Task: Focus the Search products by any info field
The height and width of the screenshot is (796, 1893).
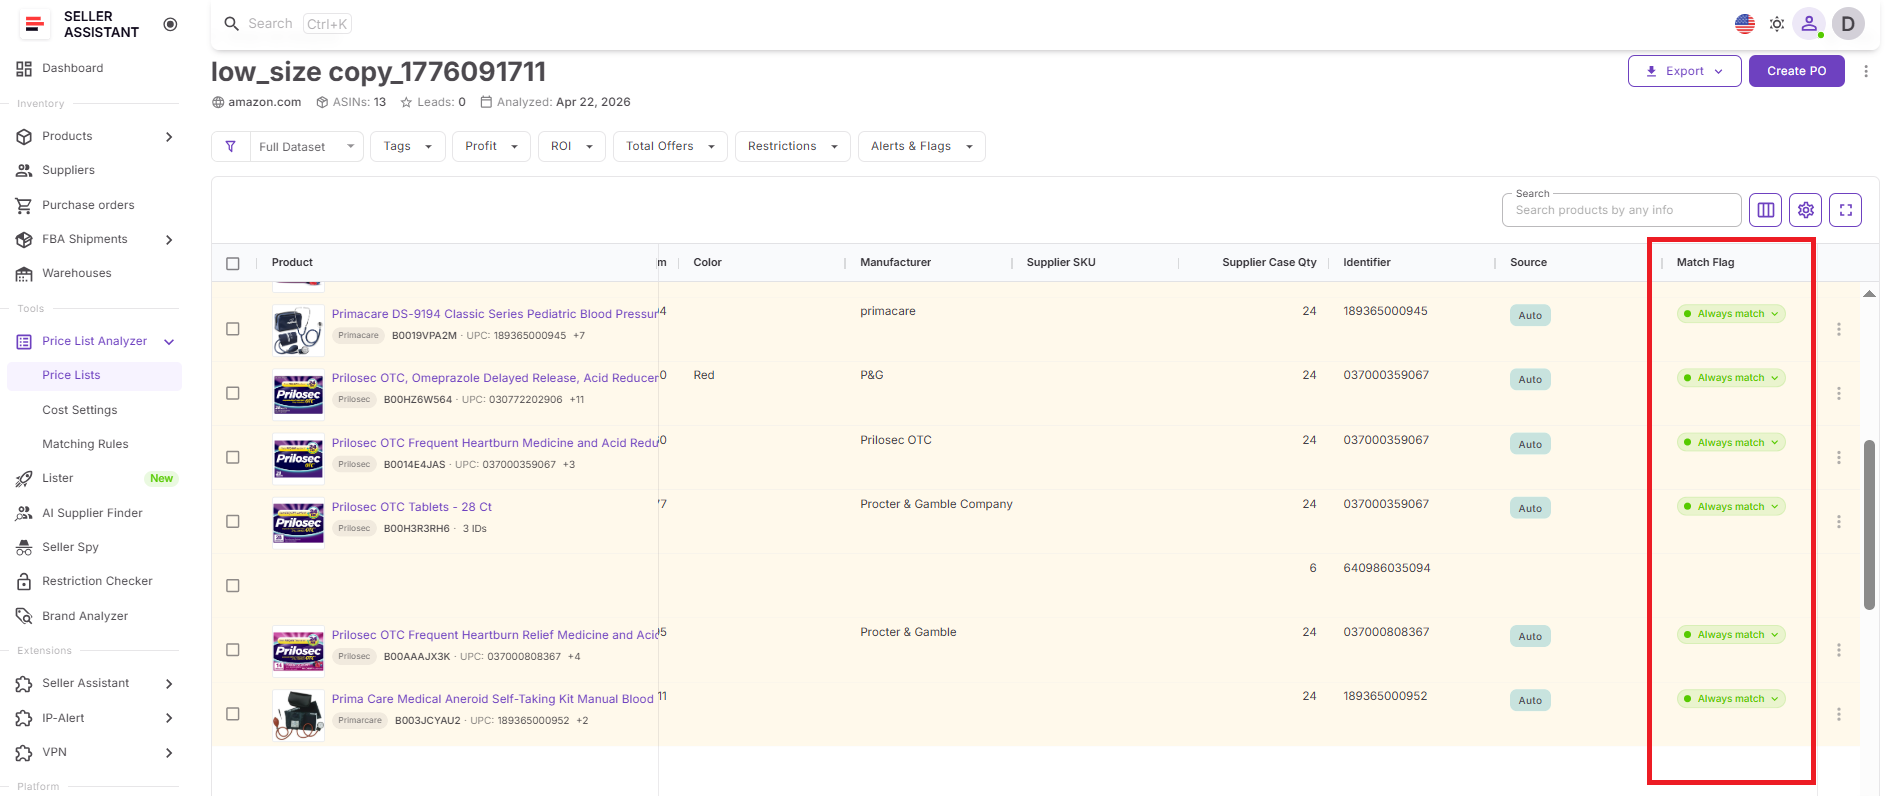Action: coord(1621,210)
